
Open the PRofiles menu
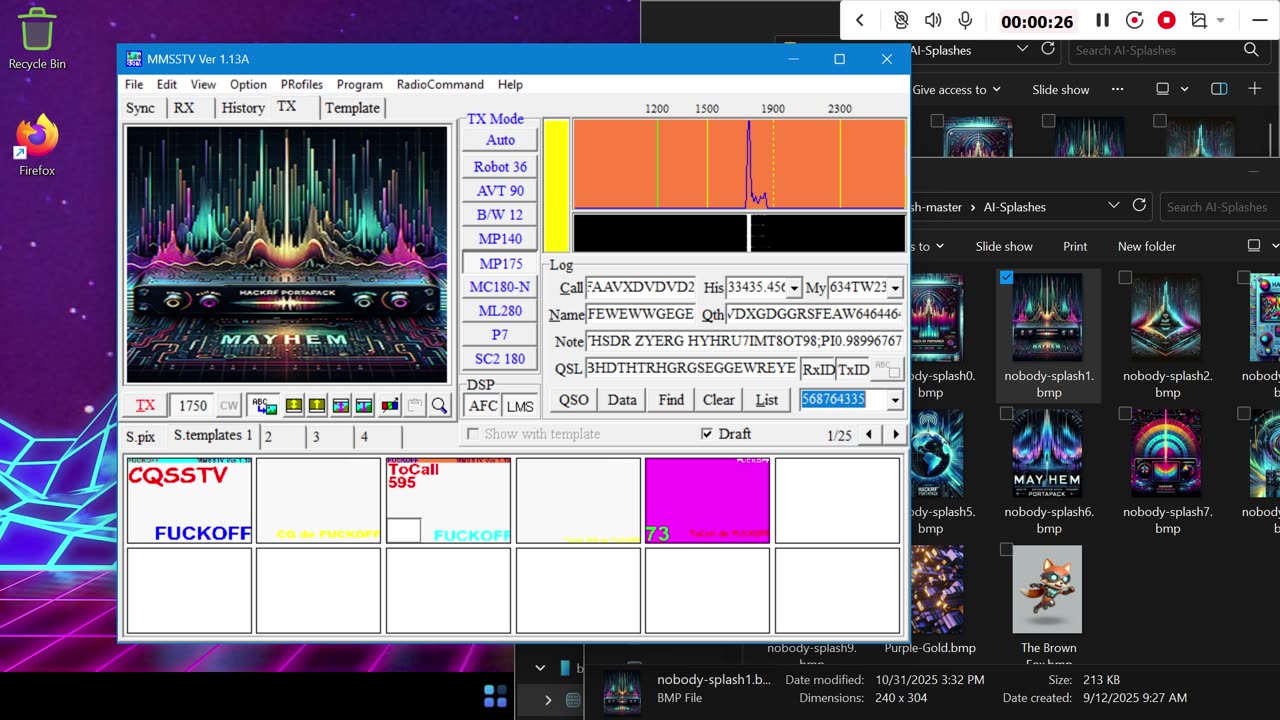point(302,85)
